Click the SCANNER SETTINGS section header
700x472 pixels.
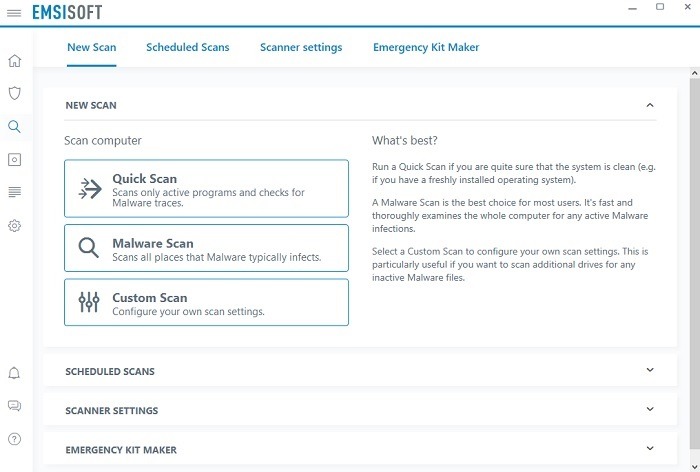pyautogui.click(x=360, y=410)
